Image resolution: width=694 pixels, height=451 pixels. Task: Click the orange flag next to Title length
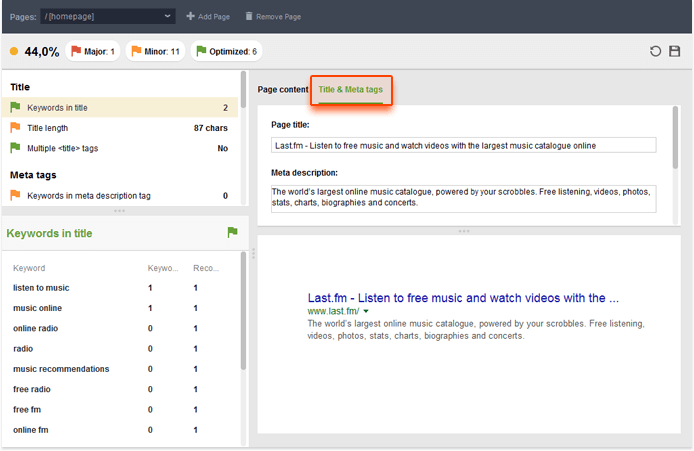[15, 128]
